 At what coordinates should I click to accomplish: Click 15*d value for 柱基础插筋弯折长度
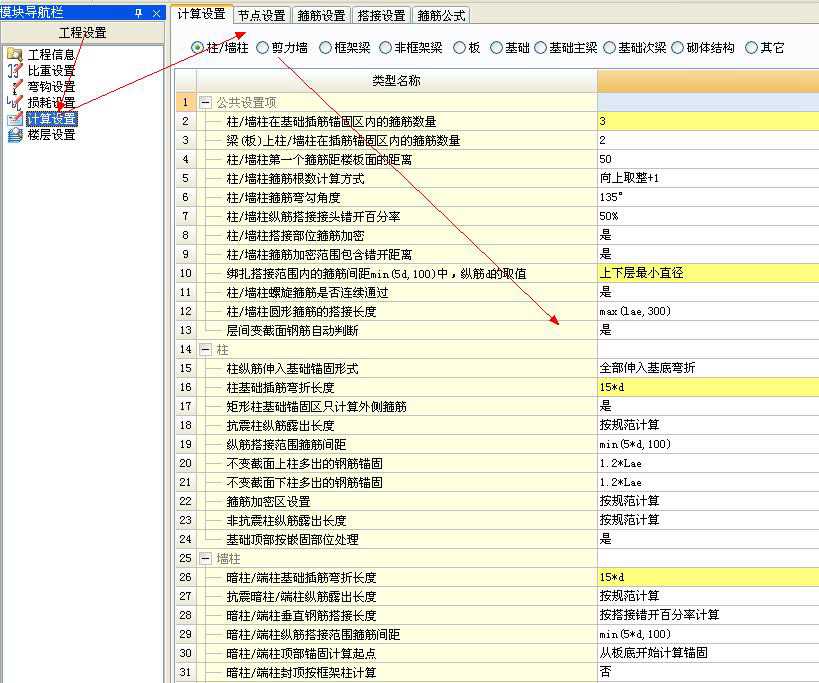pyautogui.click(x=708, y=387)
